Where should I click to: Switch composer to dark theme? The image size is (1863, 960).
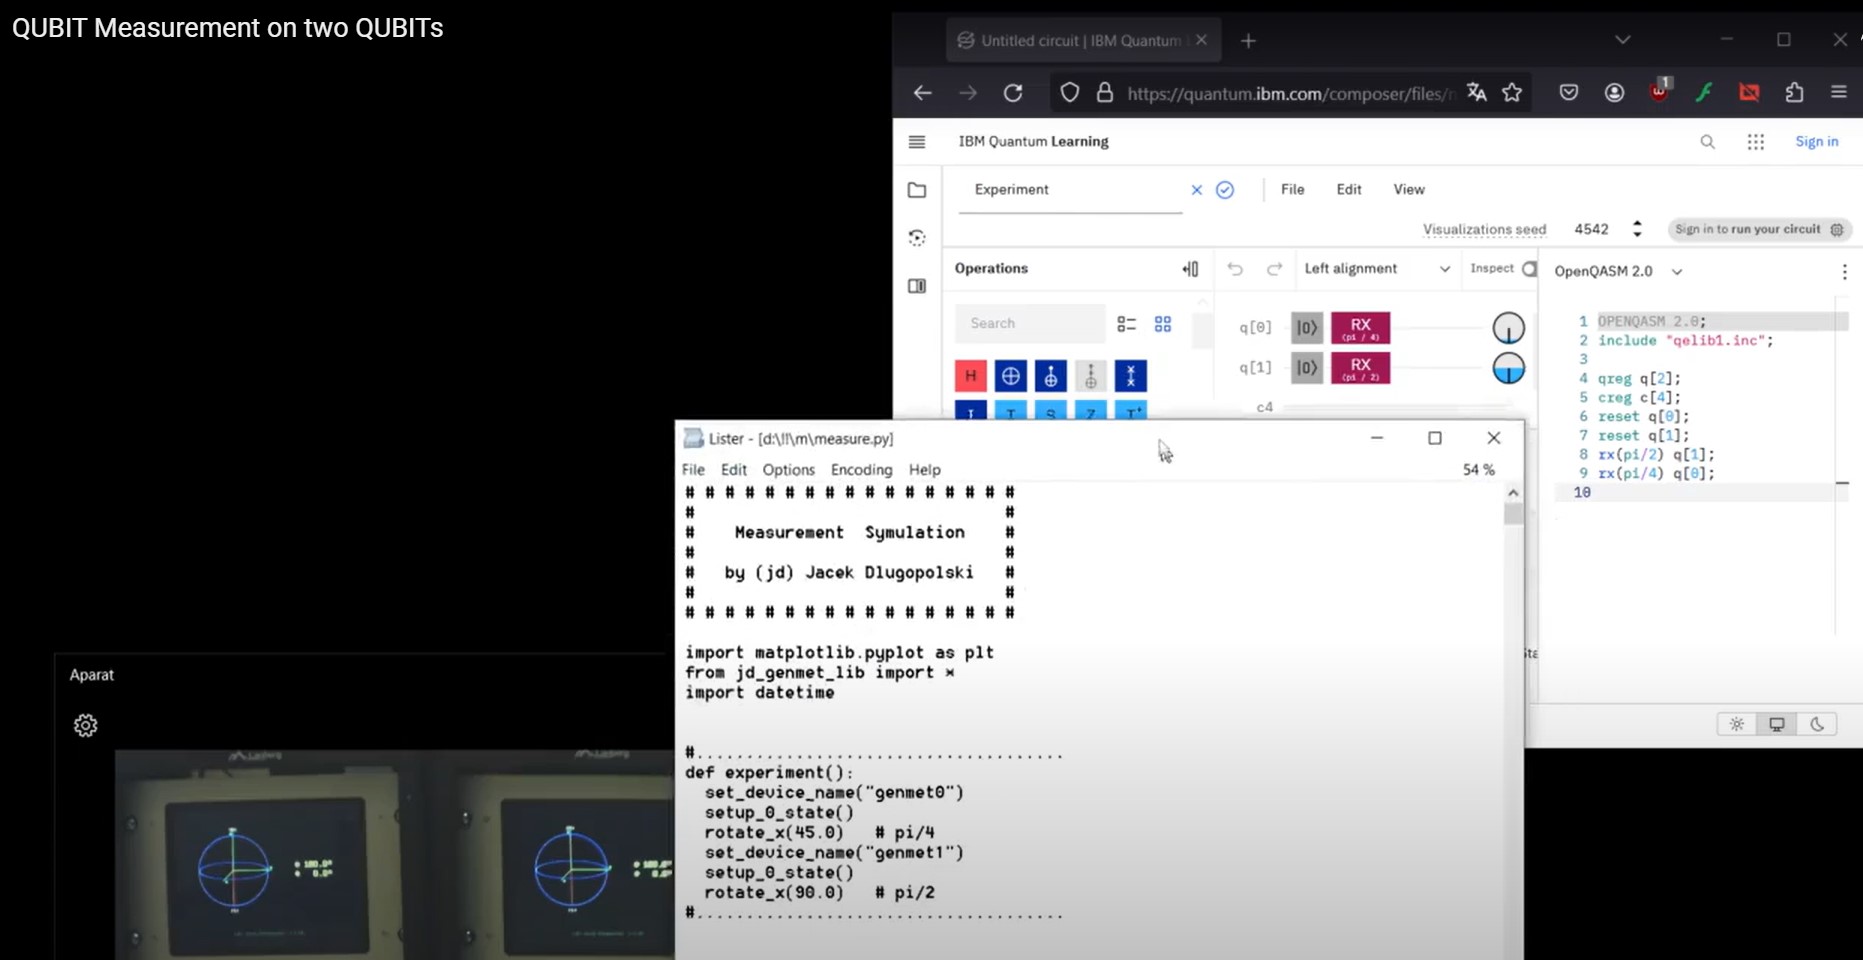pos(1817,724)
